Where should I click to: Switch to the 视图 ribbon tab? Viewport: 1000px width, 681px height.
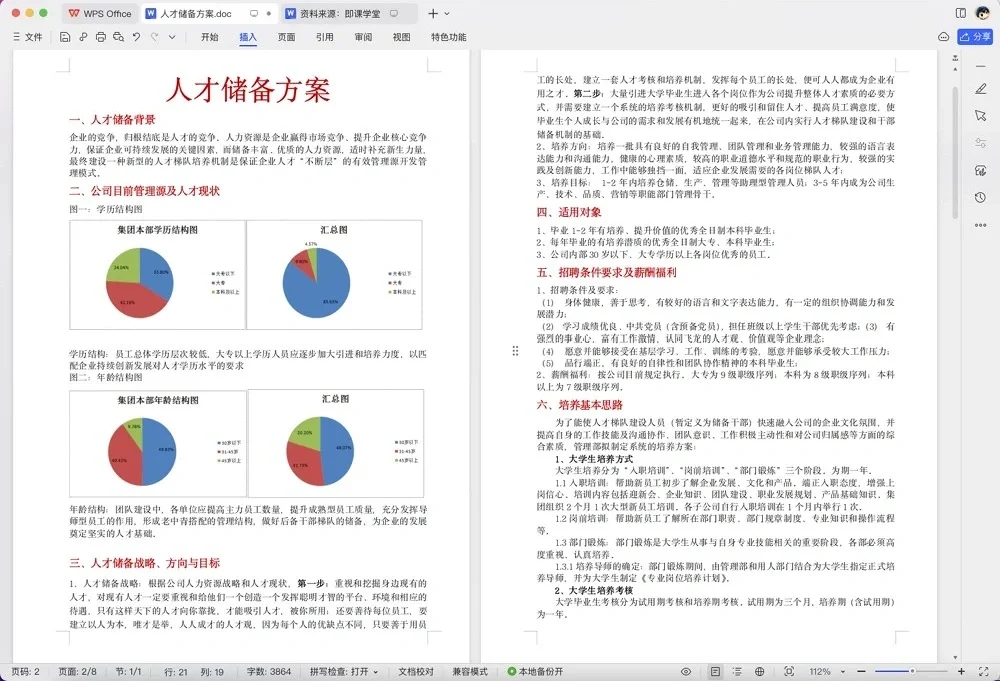pyautogui.click(x=401, y=37)
